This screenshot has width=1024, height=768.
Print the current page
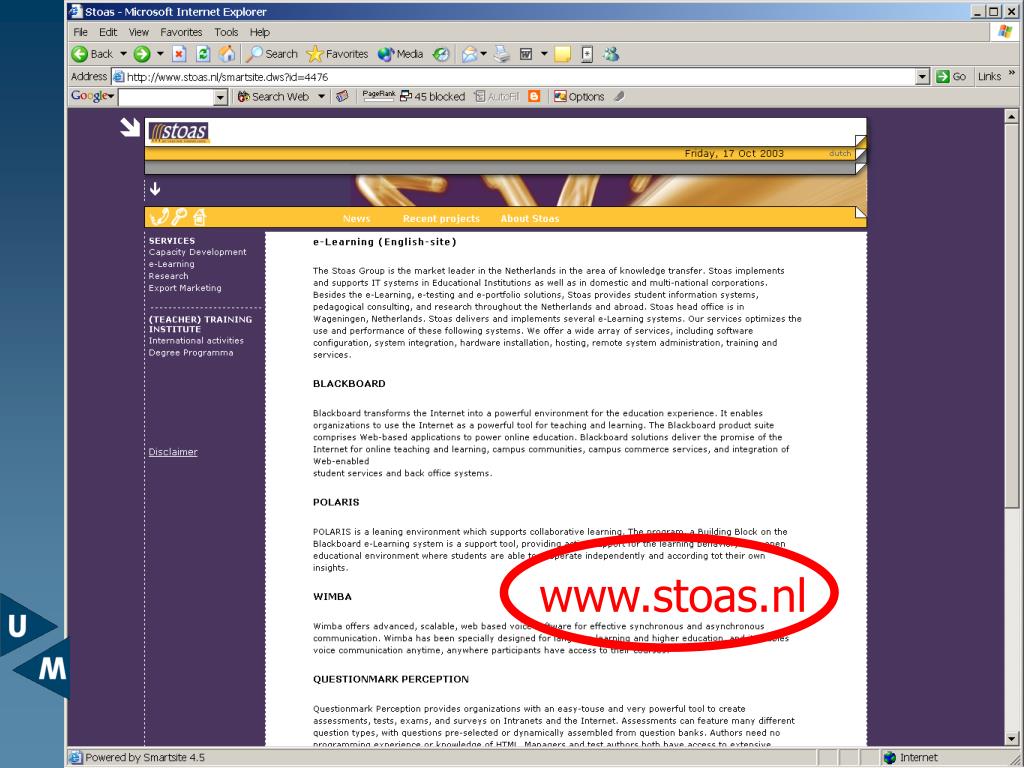point(502,54)
